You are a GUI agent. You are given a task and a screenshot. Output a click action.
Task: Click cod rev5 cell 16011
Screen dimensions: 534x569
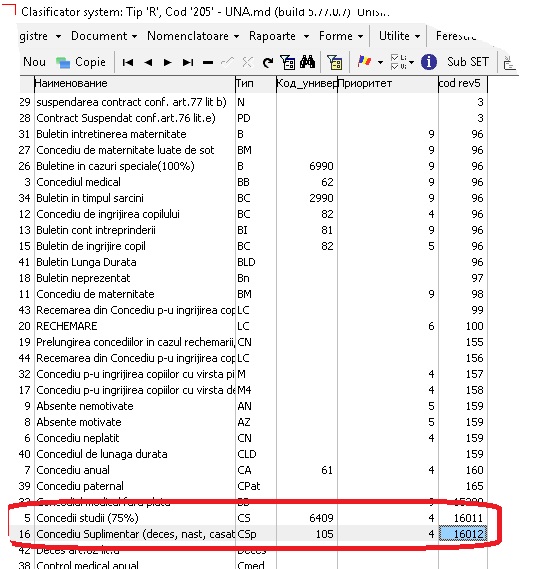(x=463, y=518)
